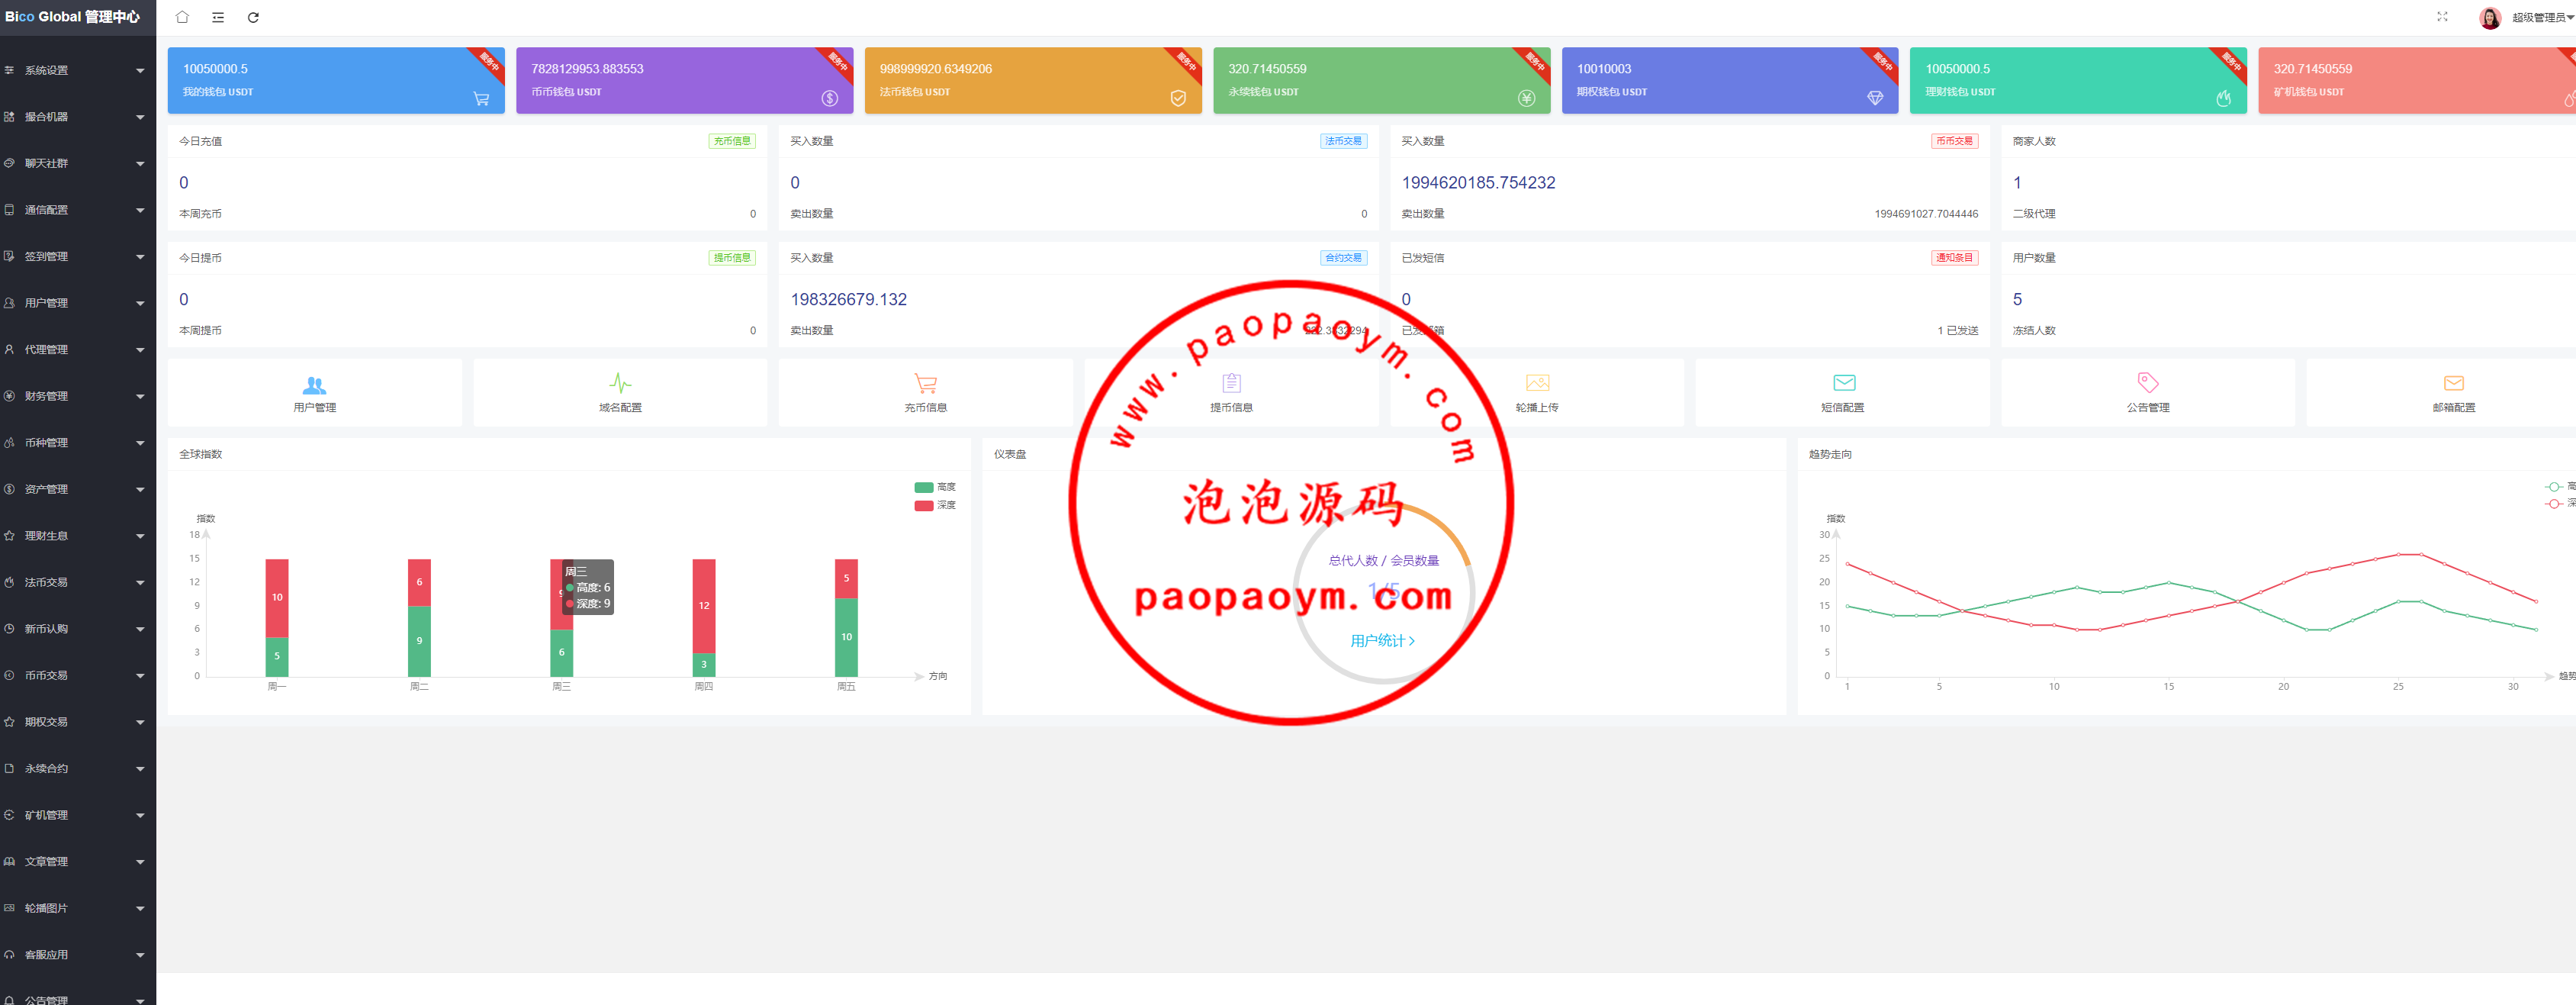Click the 系统设置 sidebar icon
The image size is (2576, 1005).
click(9, 70)
